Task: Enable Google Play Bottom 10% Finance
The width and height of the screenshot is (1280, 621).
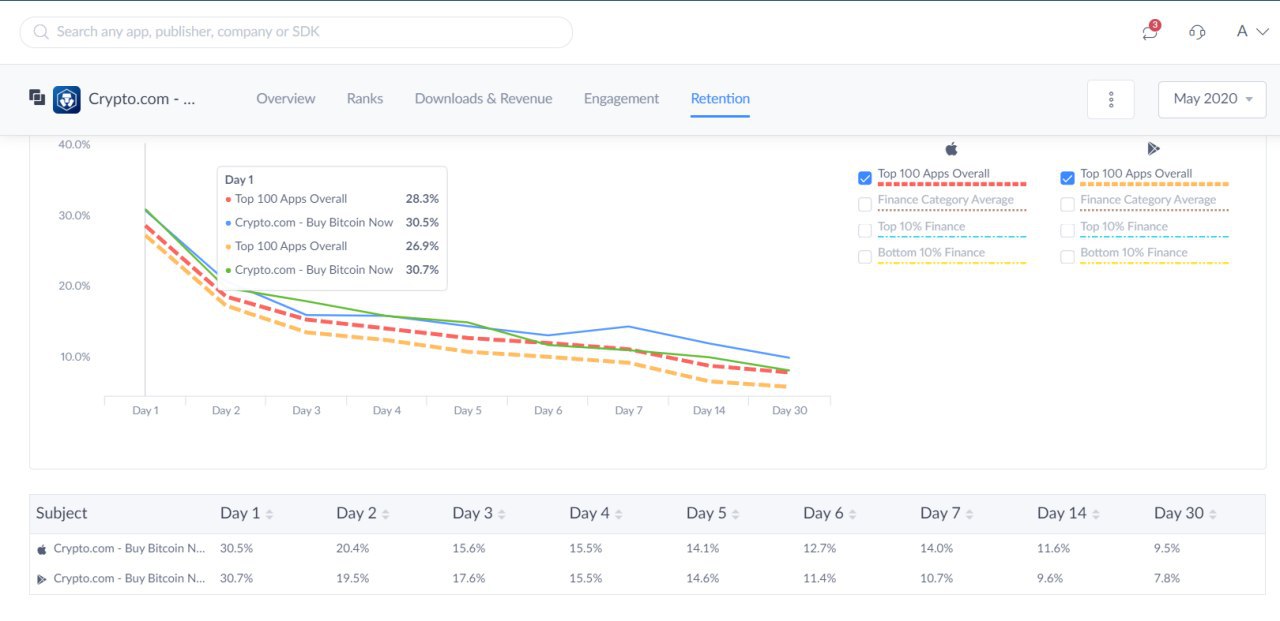Action: pyautogui.click(x=1067, y=257)
